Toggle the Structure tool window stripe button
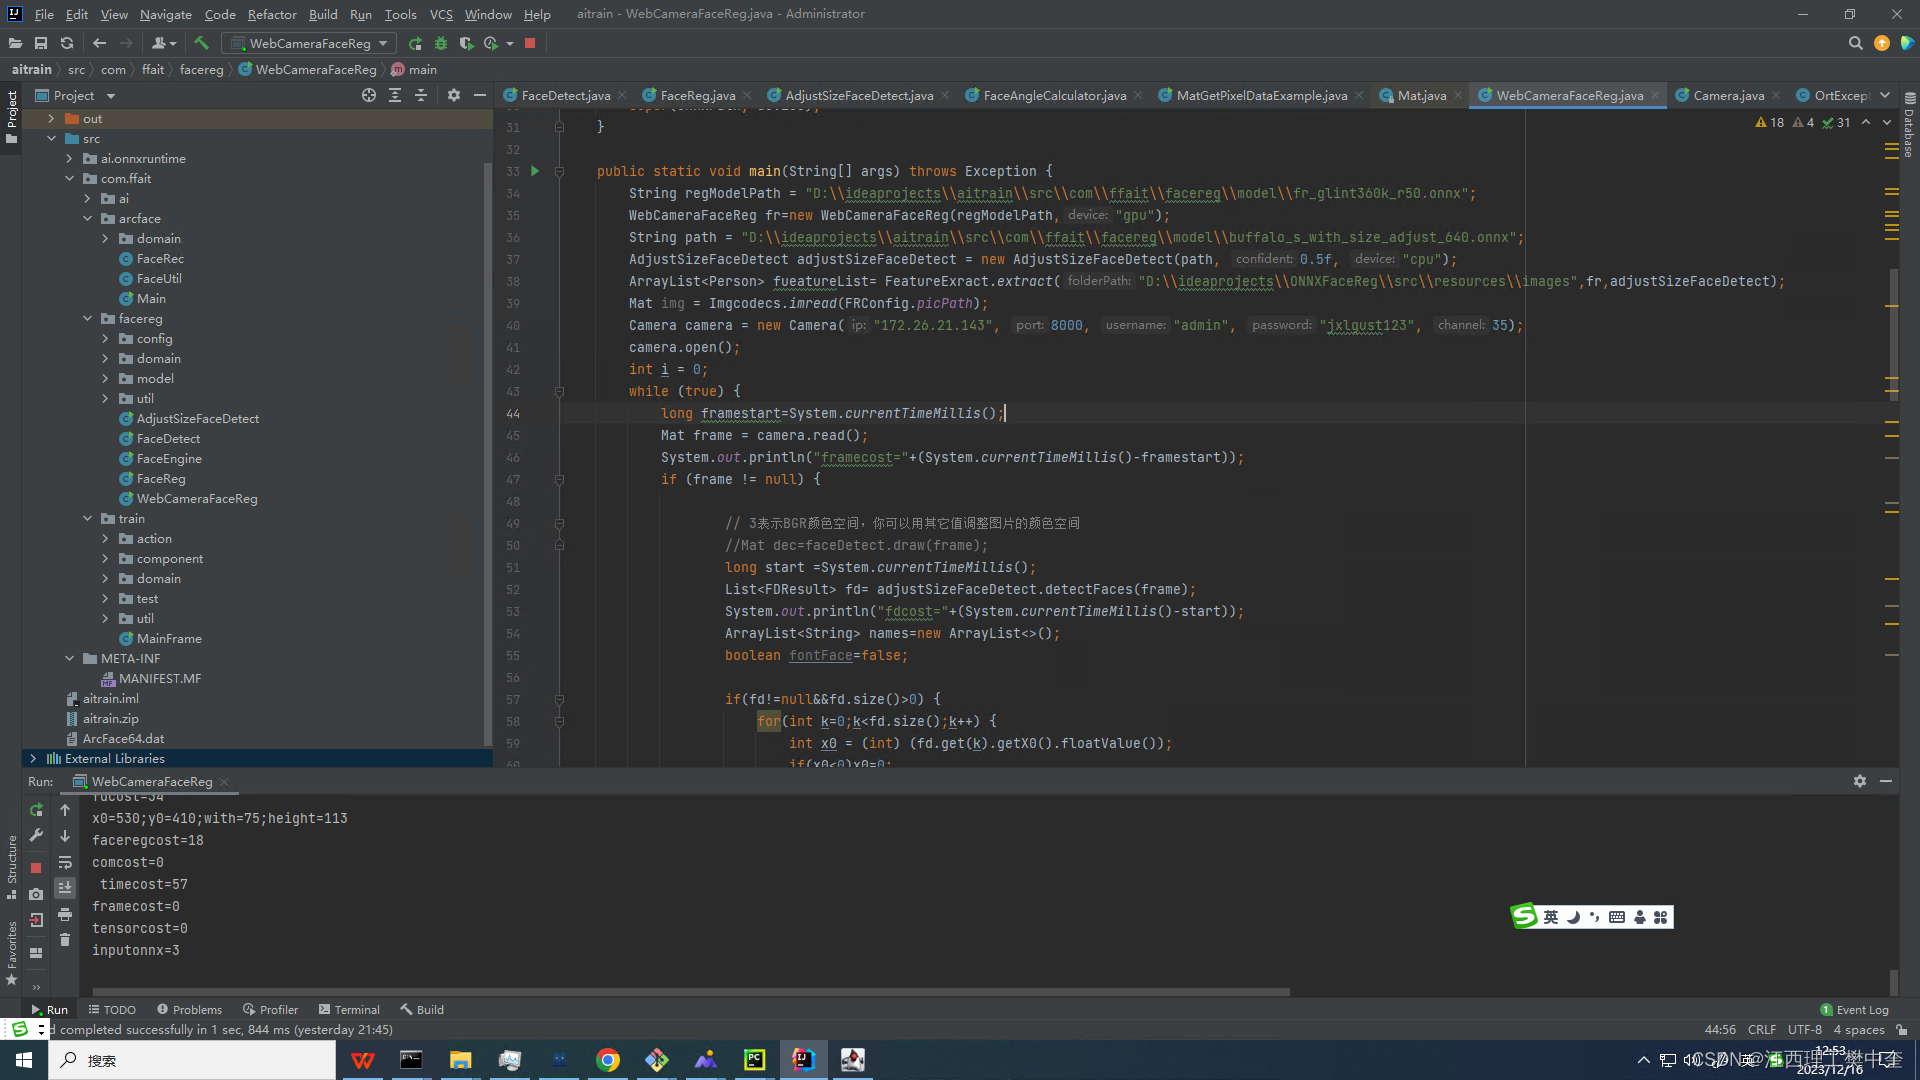This screenshot has height=1080, width=1920. [11, 866]
